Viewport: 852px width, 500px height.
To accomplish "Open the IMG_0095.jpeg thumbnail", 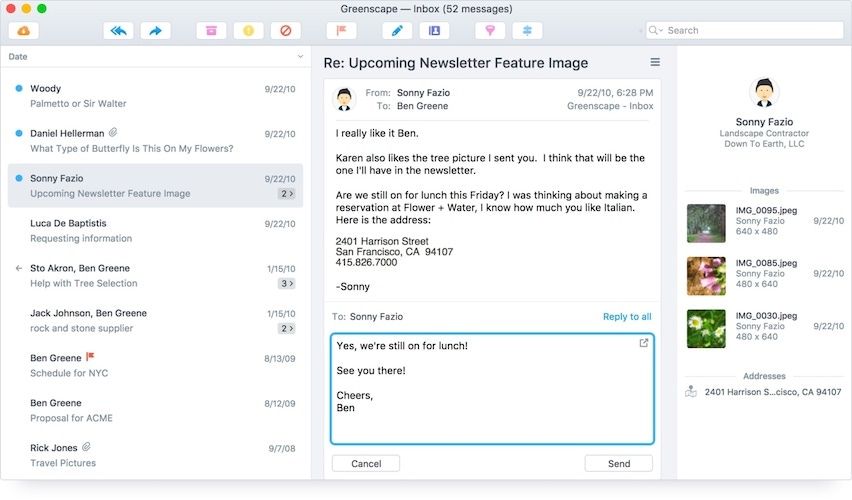I will point(706,223).
